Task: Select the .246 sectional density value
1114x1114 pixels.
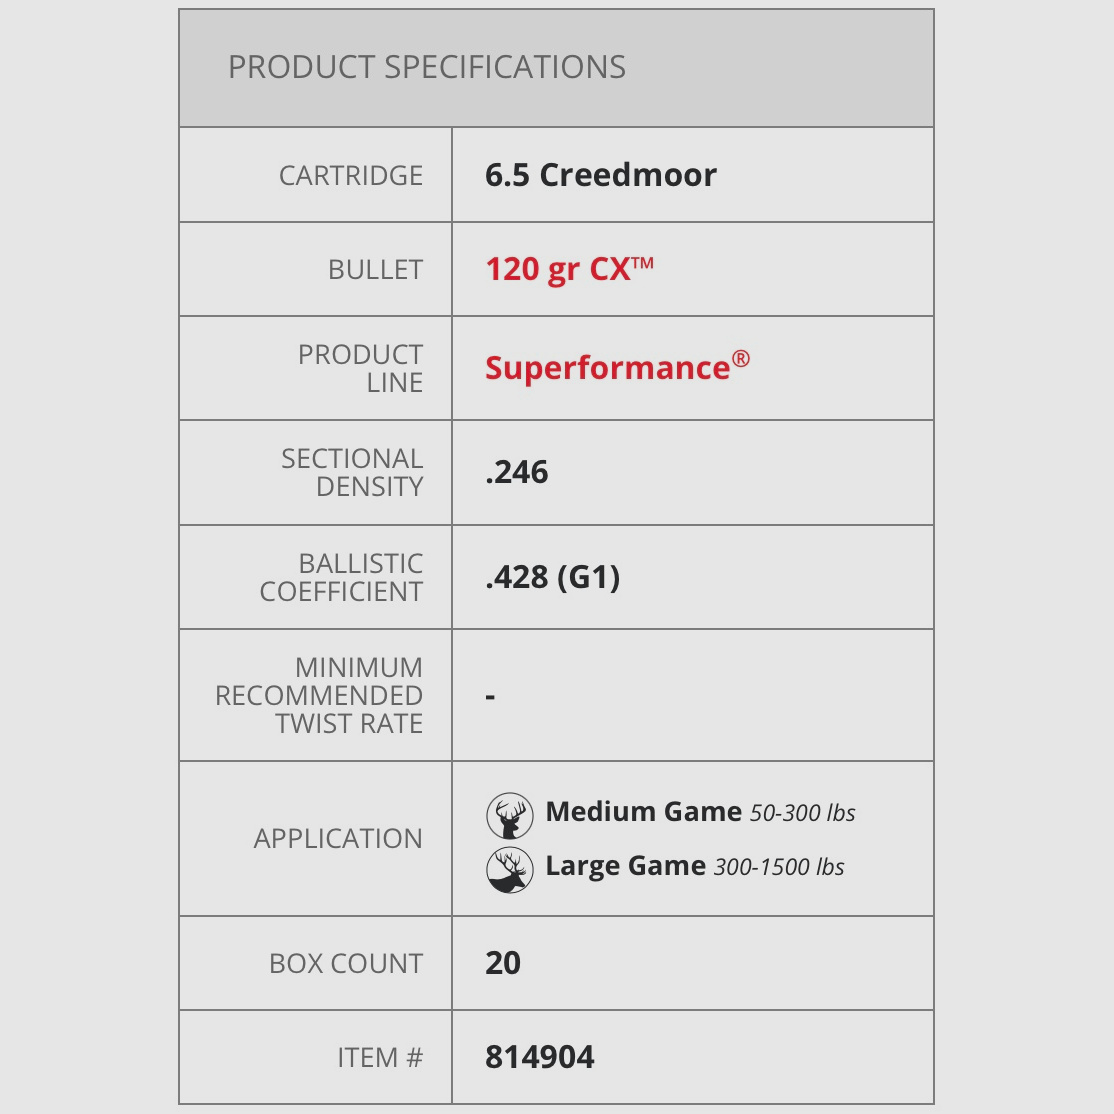Action: coord(517,472)
